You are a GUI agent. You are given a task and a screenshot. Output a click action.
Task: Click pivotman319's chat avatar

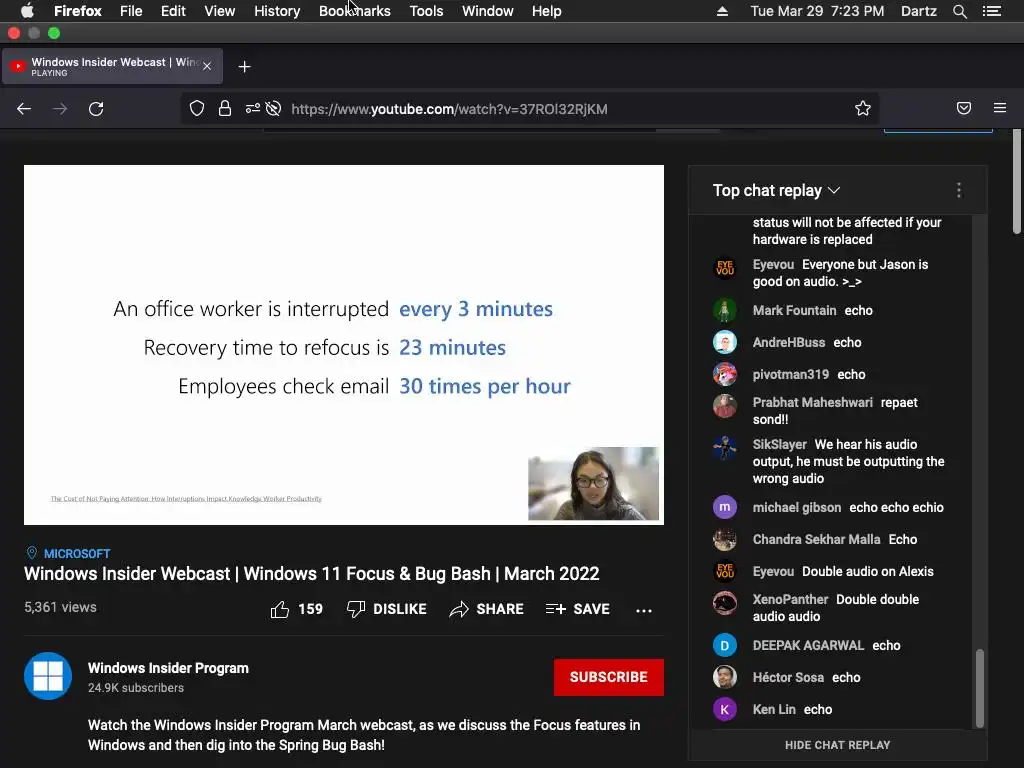click(x=725, y=374)
